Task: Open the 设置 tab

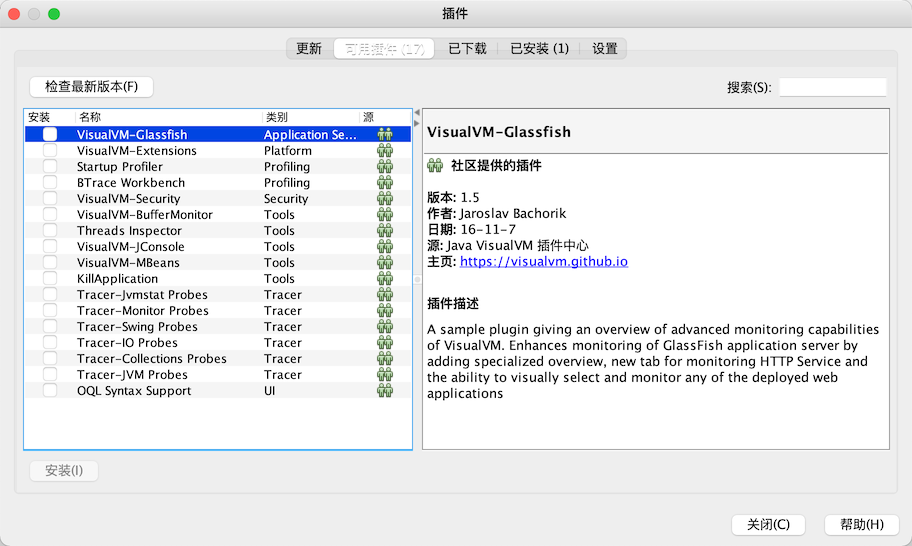Action: click(x=605, y=48)
